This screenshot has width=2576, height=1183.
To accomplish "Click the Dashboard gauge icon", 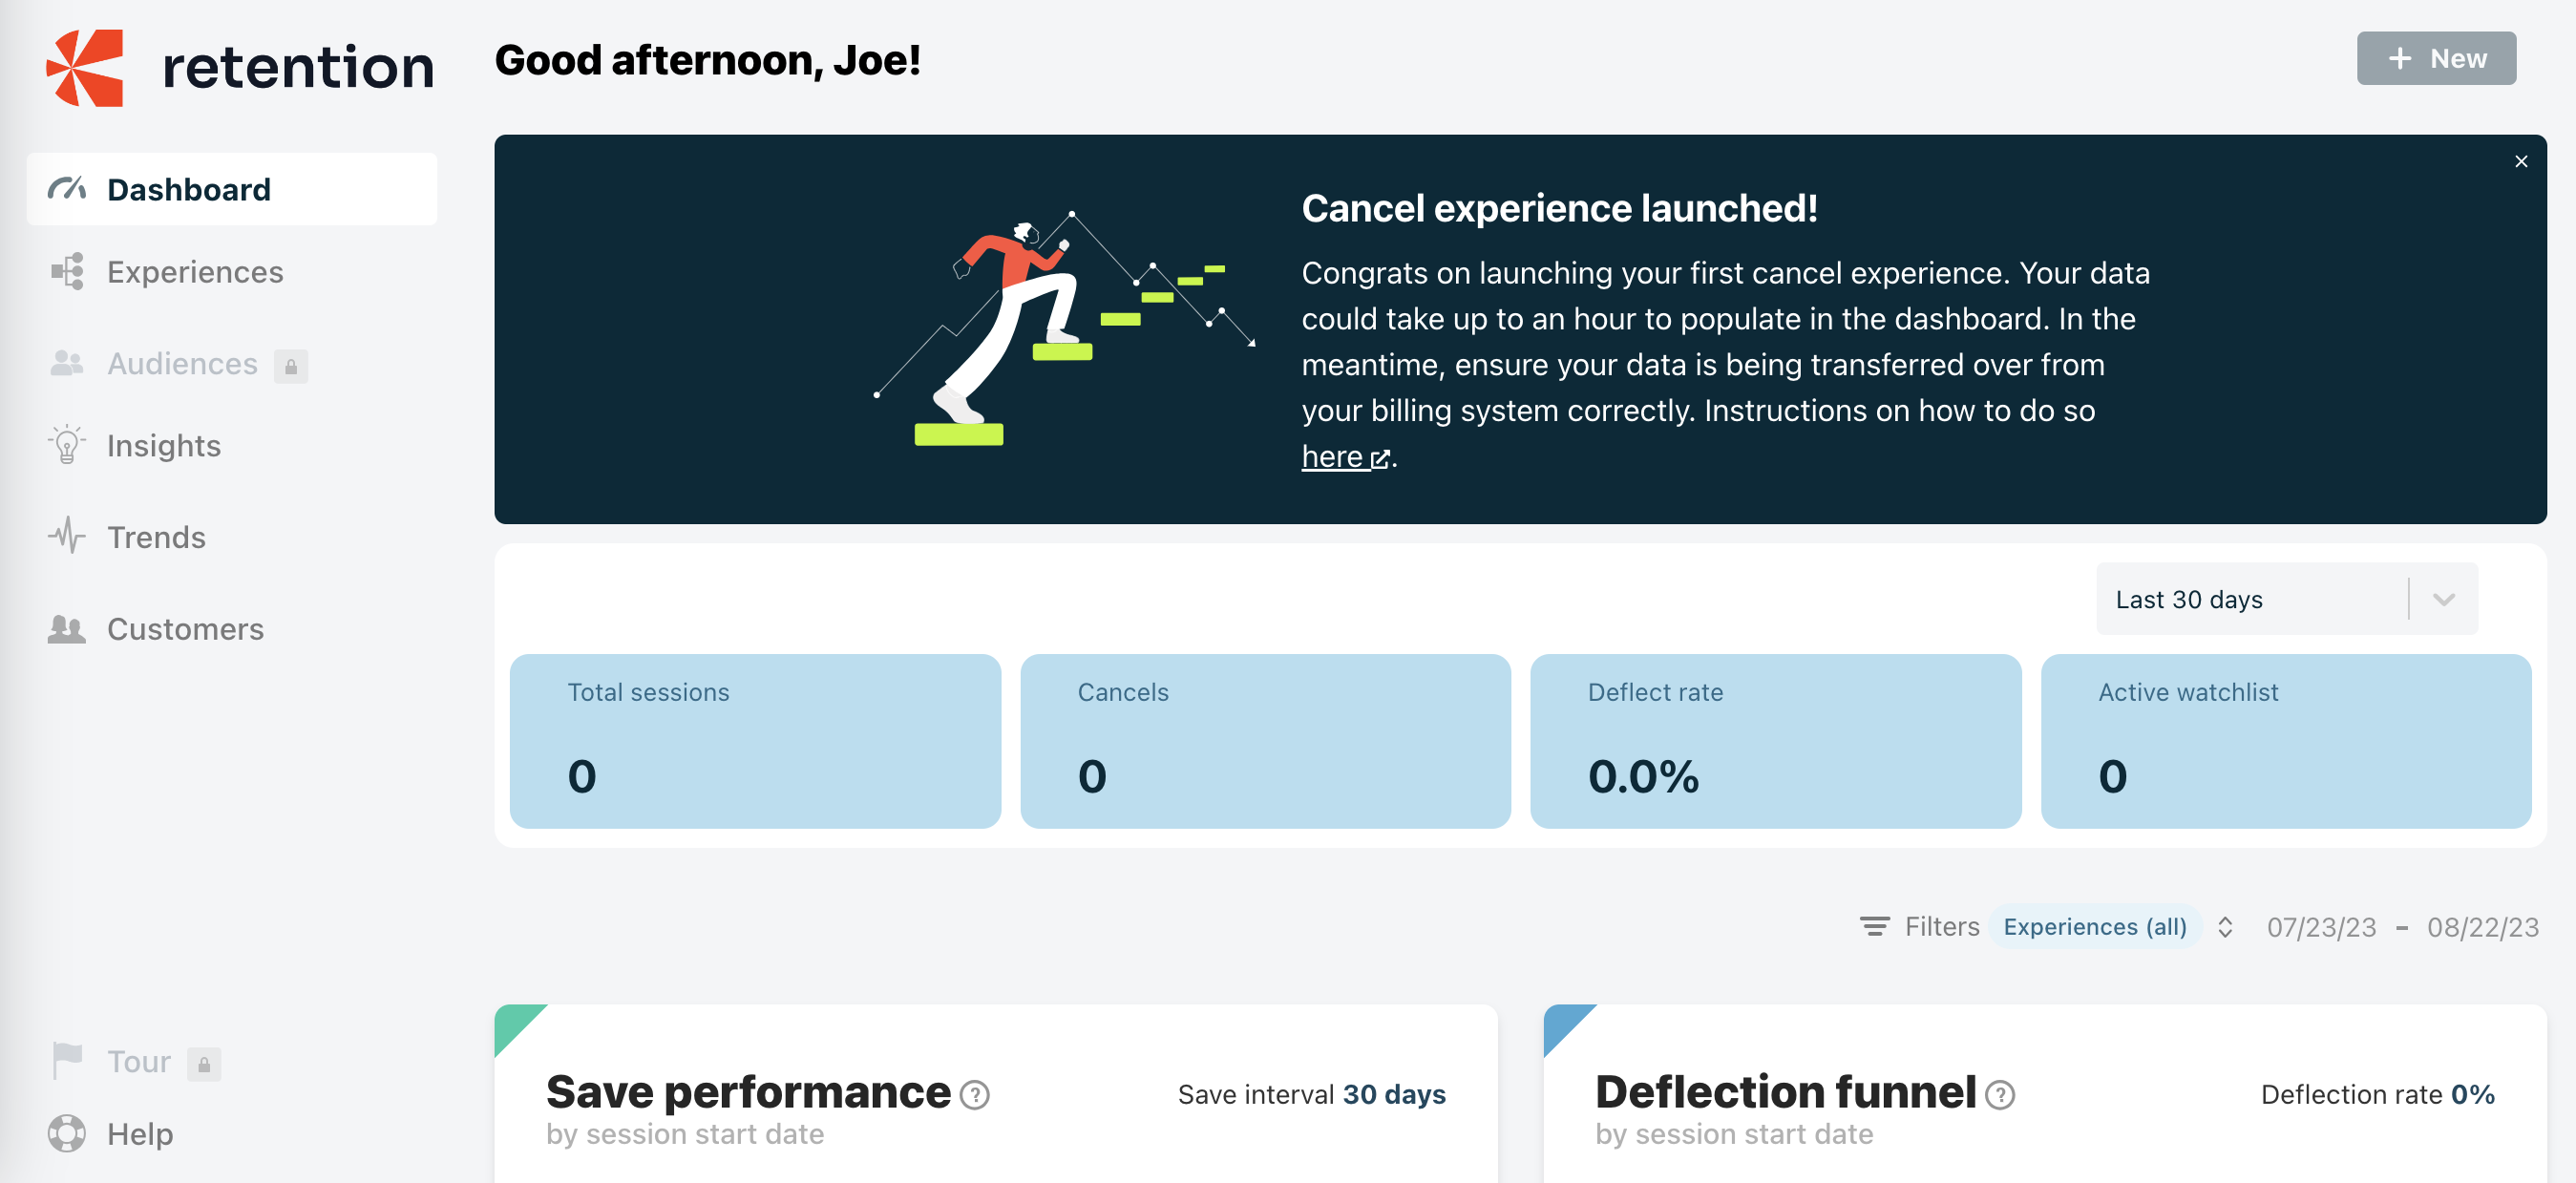I will (67, 189).
